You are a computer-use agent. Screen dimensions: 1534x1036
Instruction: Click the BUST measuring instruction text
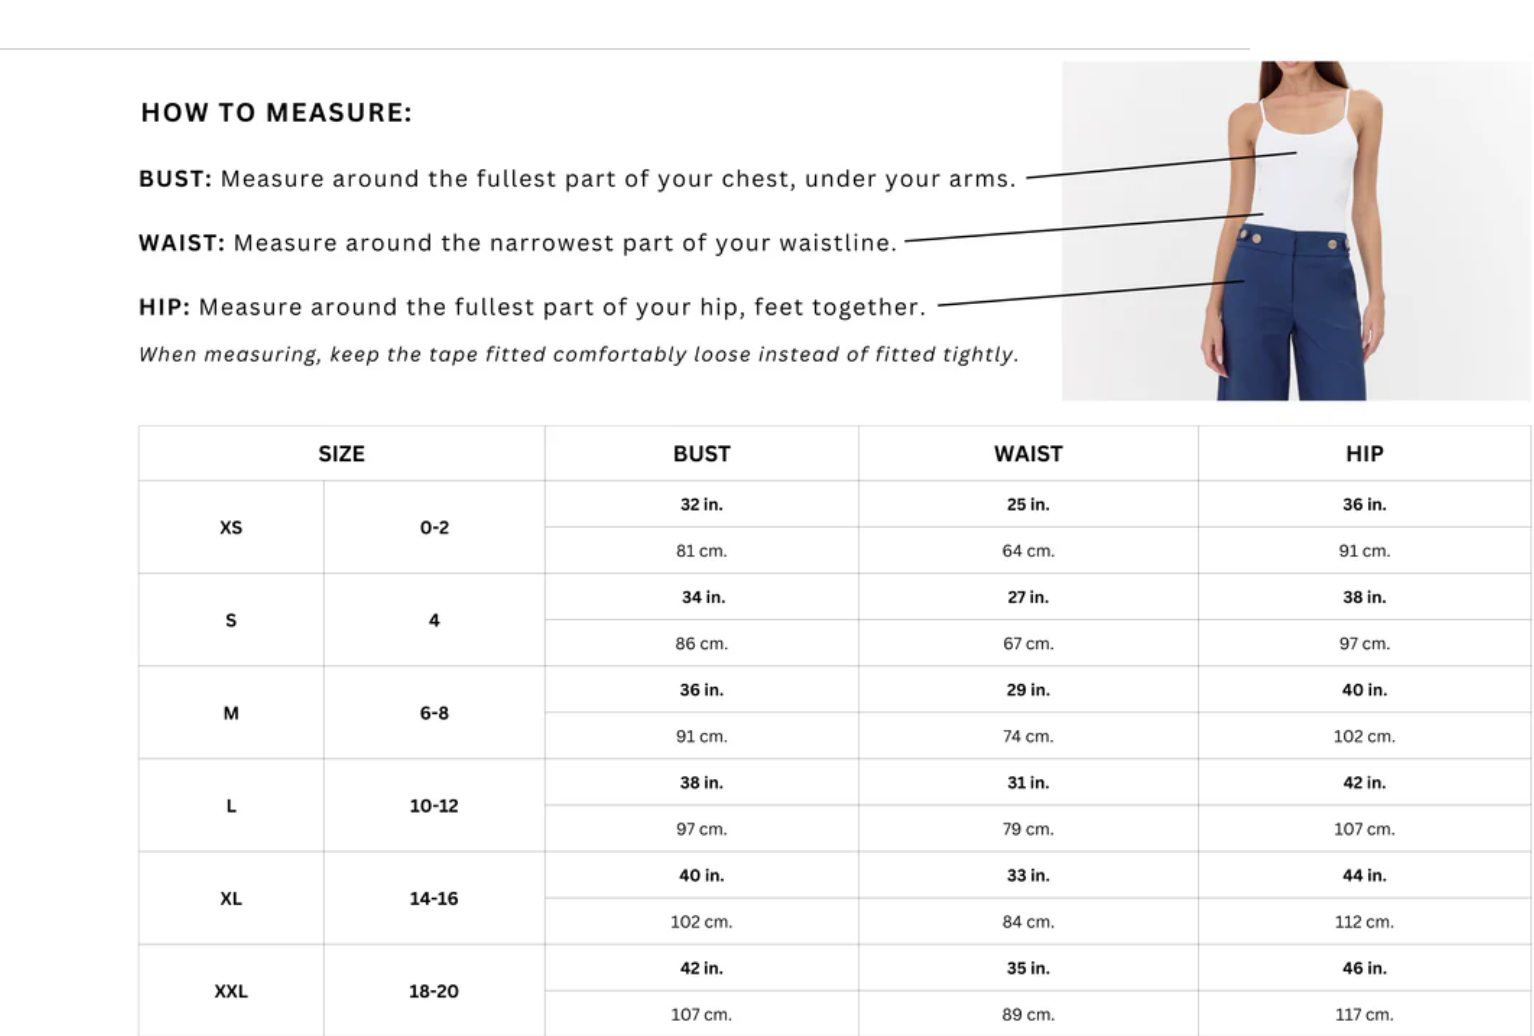577,179
